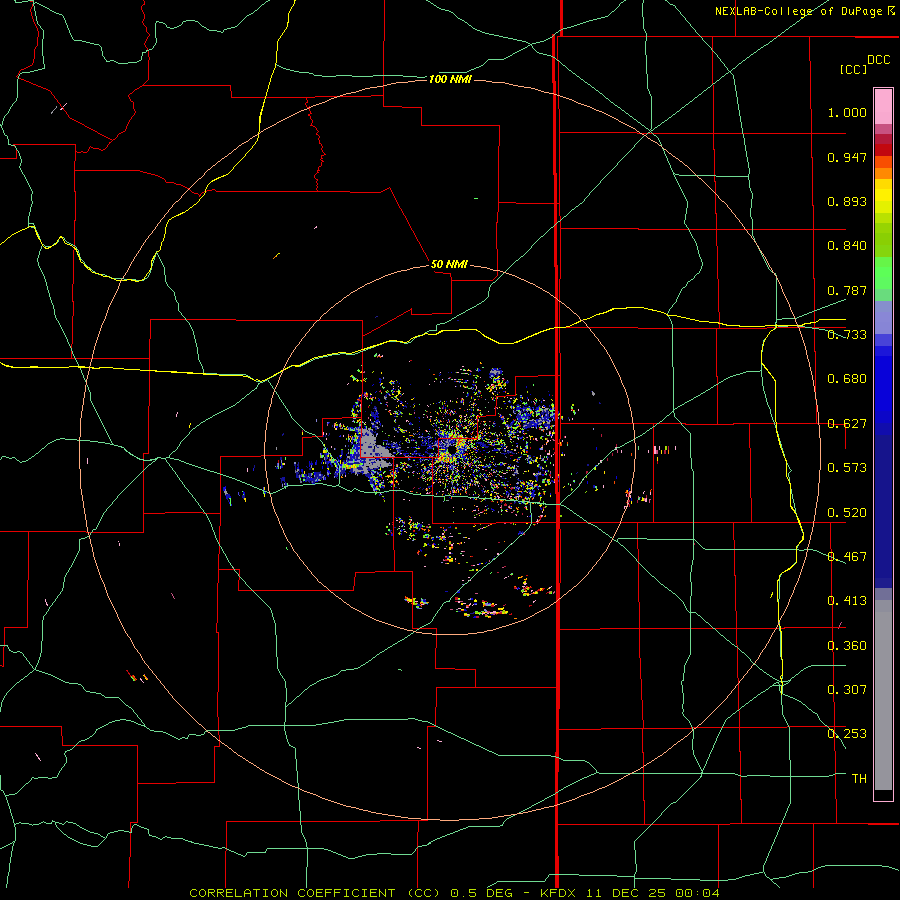Select the 0.307 legend value
900x900 pixels.
pos(847,690)
